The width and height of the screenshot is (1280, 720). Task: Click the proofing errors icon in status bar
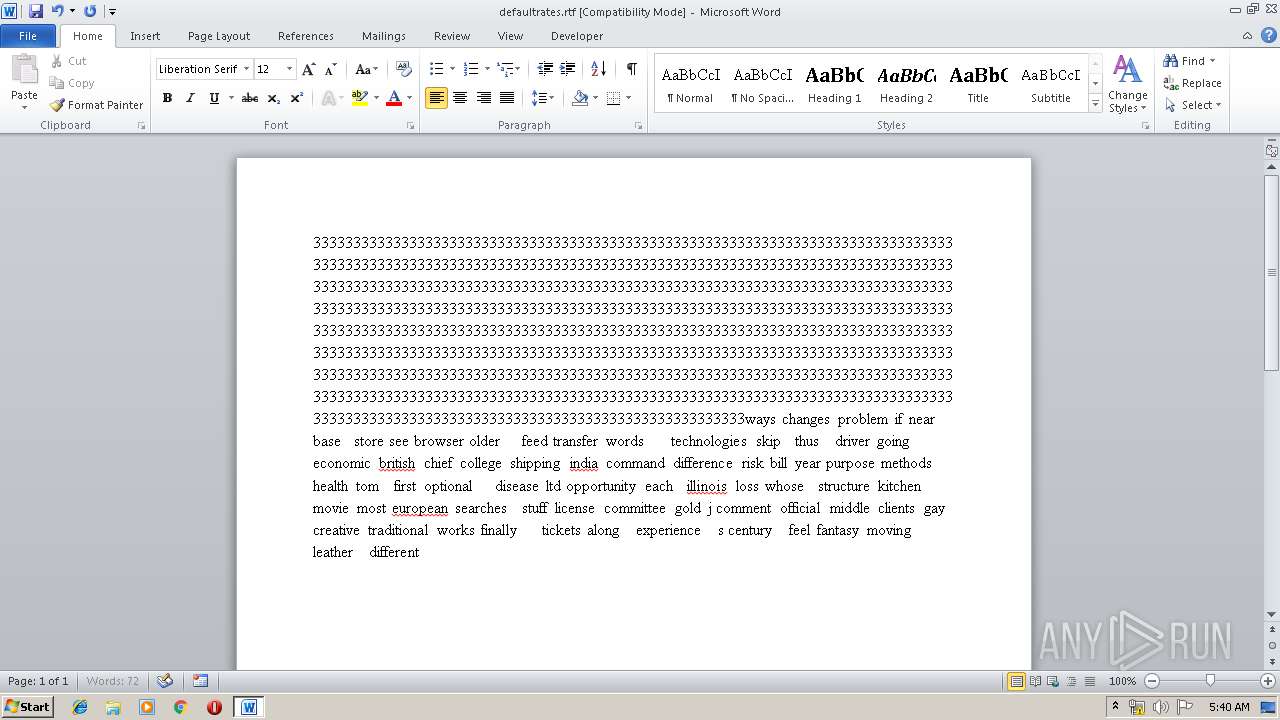165,681
